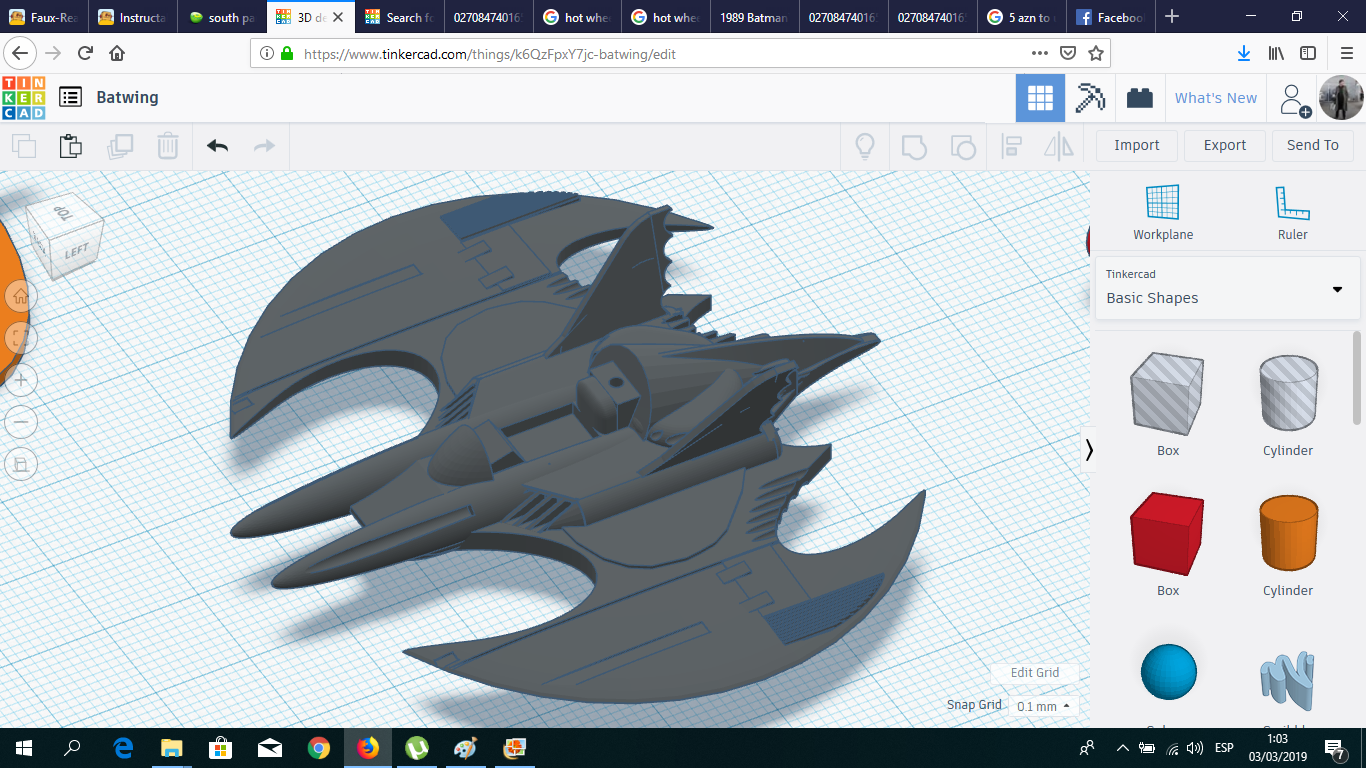Switch to the south pa browser tab
1366x768 pixels.
point(223,17)
